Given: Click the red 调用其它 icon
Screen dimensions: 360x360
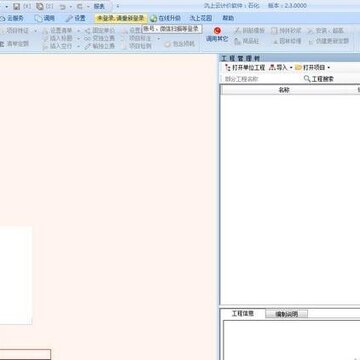Looking at the screenshot, I should [x=217, y=31].
